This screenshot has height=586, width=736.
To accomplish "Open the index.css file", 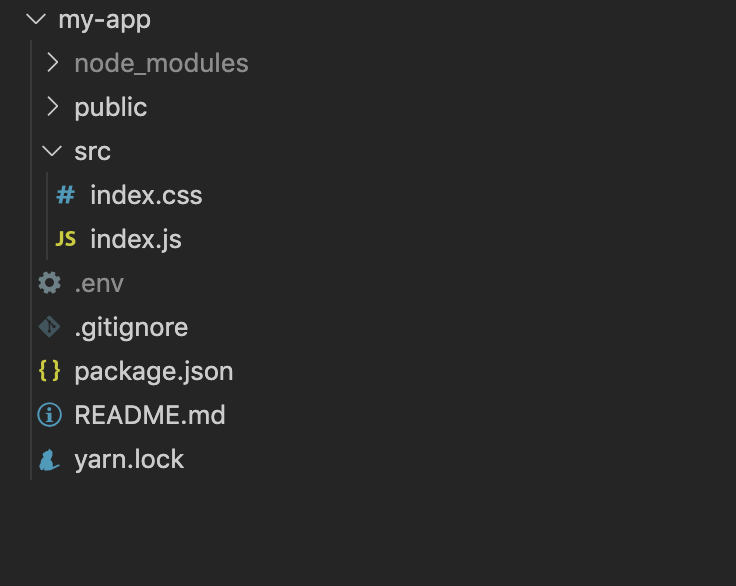I will [146, 195].
